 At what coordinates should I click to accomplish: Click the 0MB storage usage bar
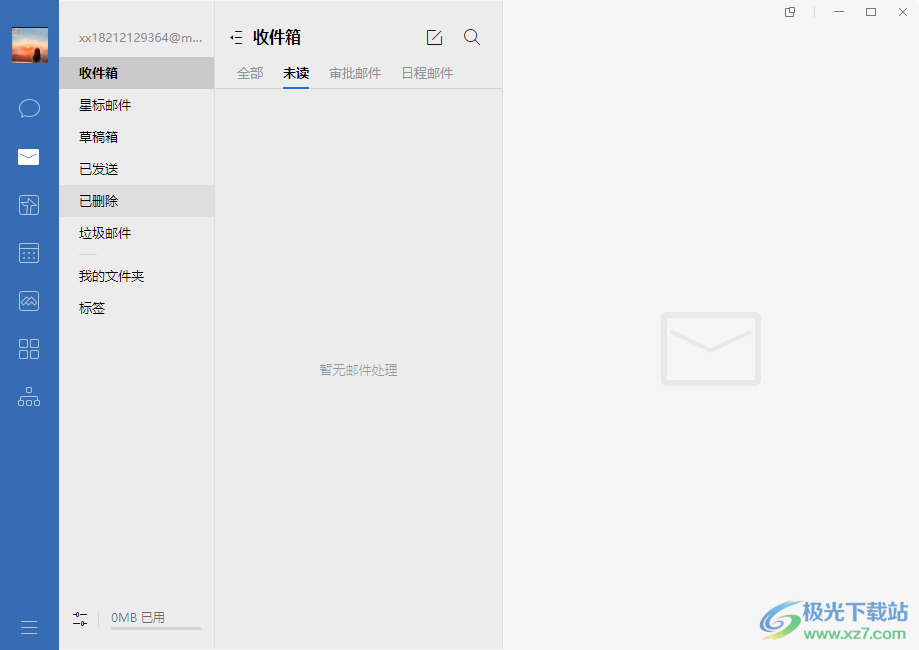point(140,617)
